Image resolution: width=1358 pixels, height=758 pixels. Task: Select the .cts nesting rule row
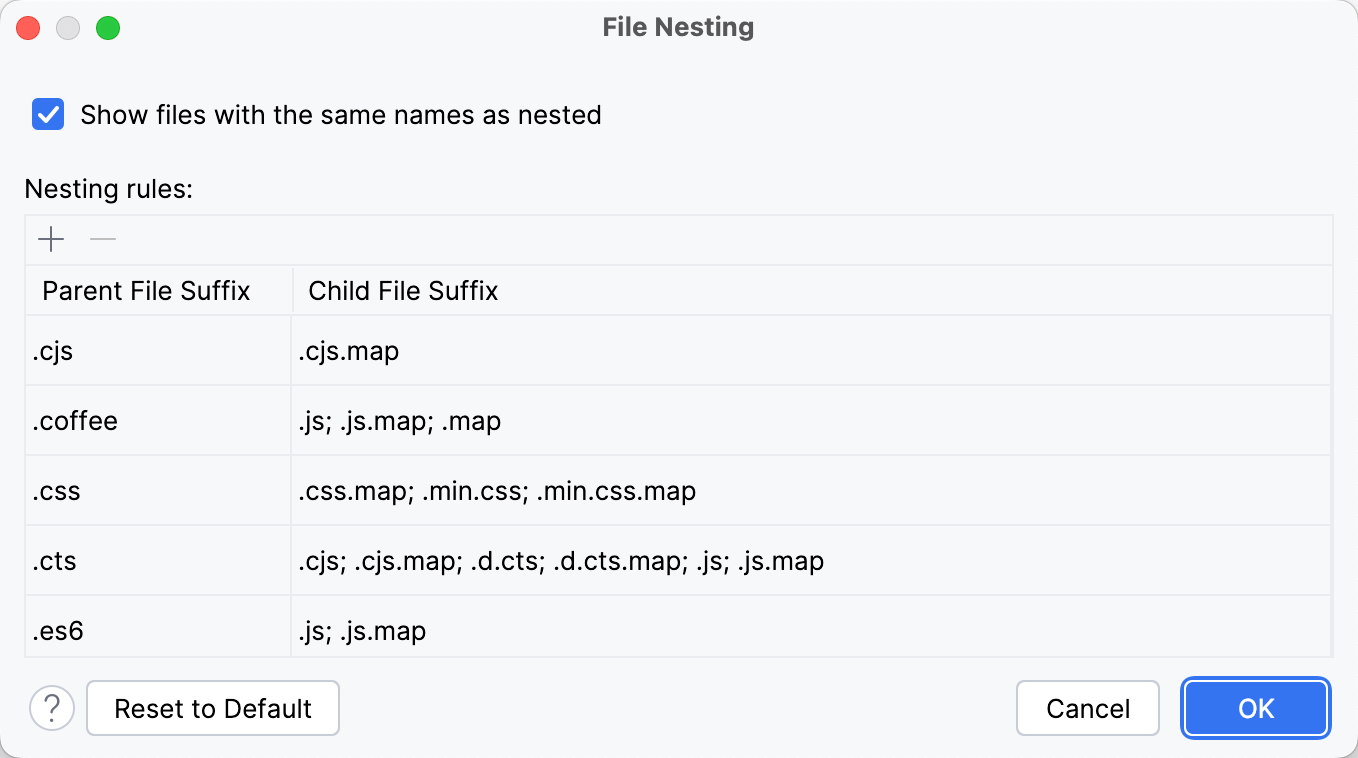(x=150, y=561)
